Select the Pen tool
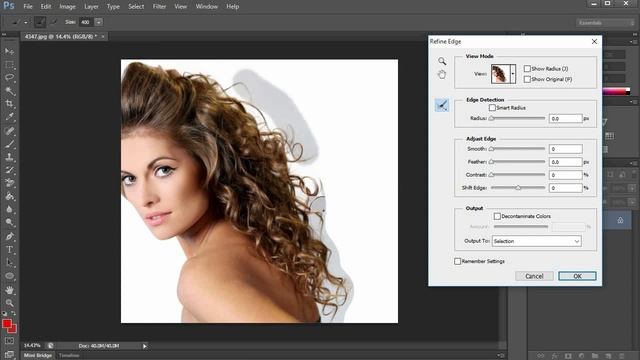 click(x=9, y=236)
